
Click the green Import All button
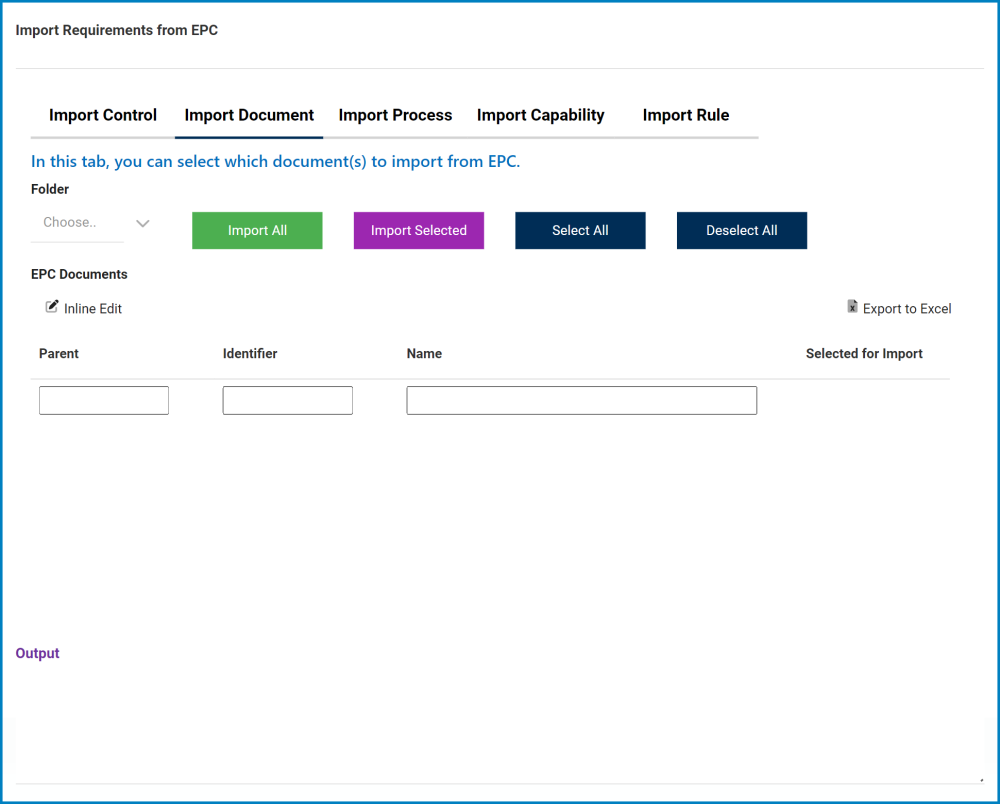pyautogui.click(x=257, y=230)
